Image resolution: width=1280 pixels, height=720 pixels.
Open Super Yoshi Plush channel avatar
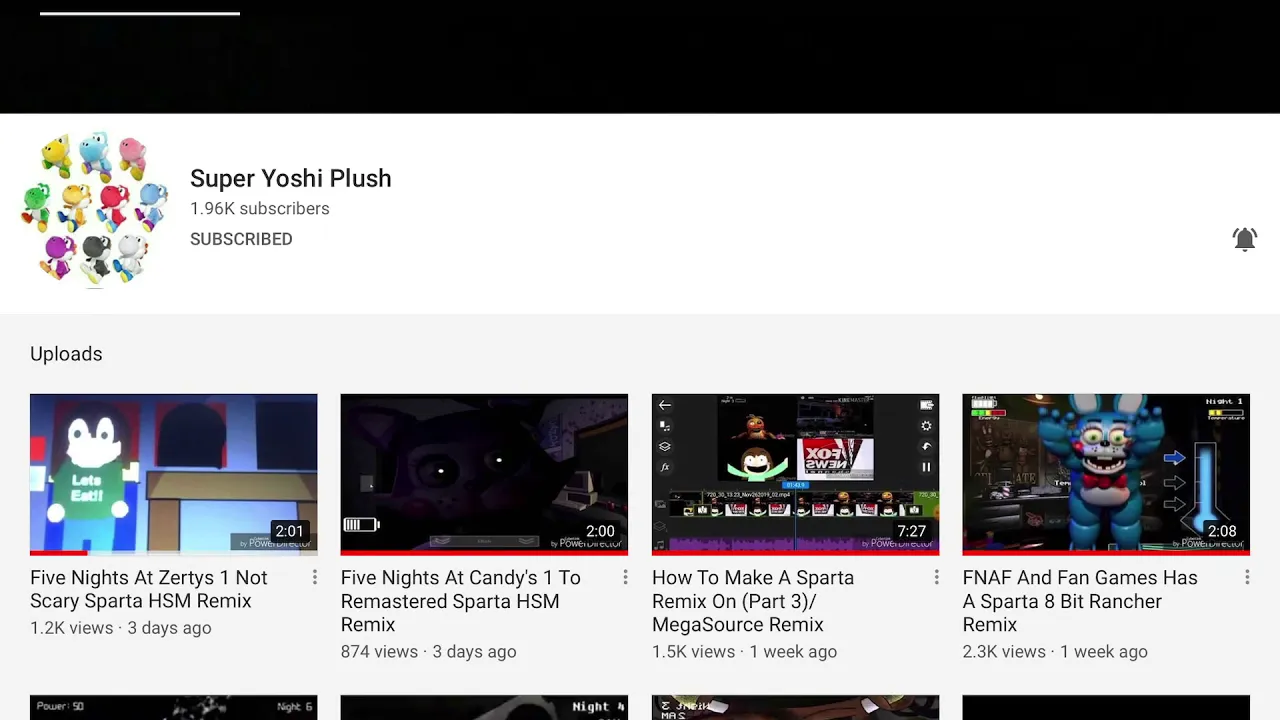click(x=95, y=209)
